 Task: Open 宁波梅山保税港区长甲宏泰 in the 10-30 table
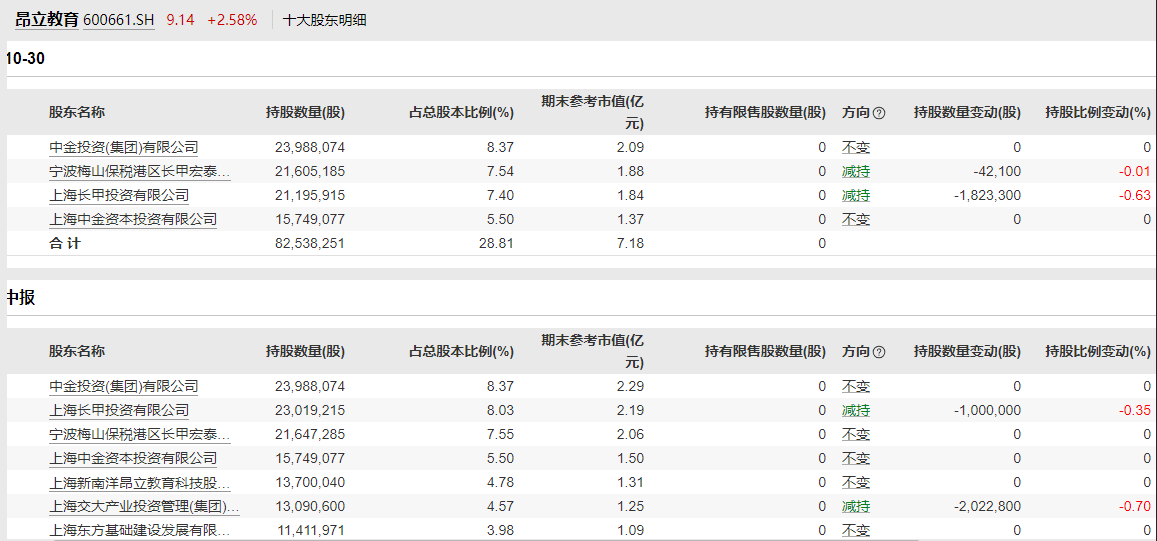(139, 172)
